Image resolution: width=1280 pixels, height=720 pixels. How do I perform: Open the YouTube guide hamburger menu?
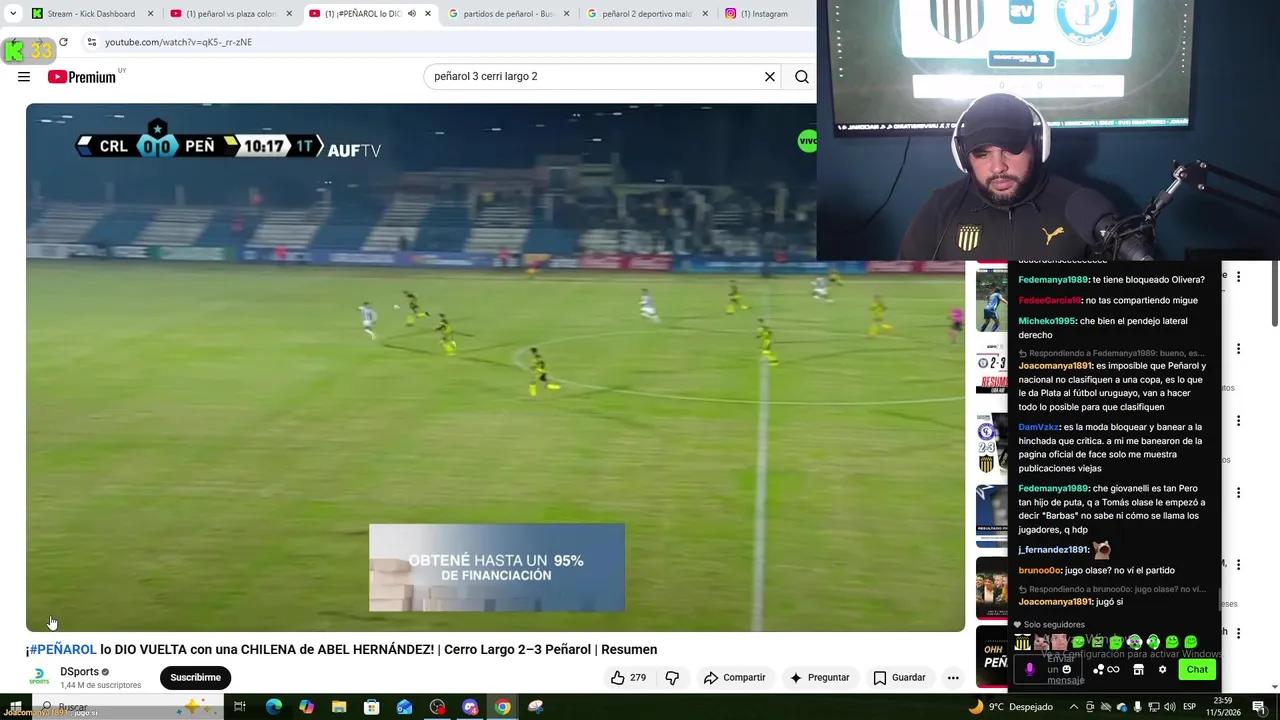coord(24,77)
